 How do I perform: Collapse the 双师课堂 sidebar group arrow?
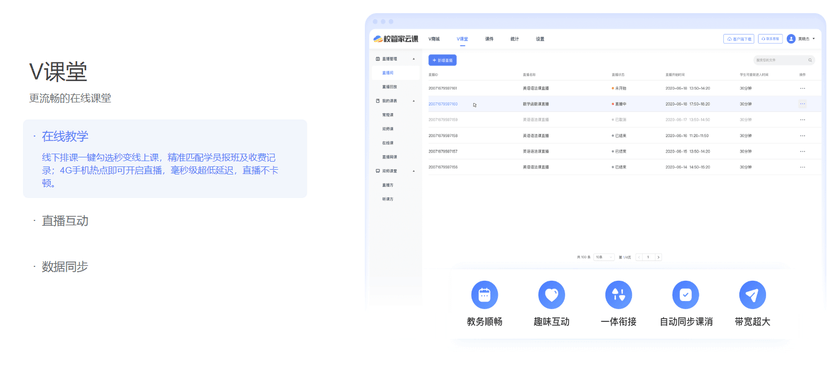[x=413, y=171]
